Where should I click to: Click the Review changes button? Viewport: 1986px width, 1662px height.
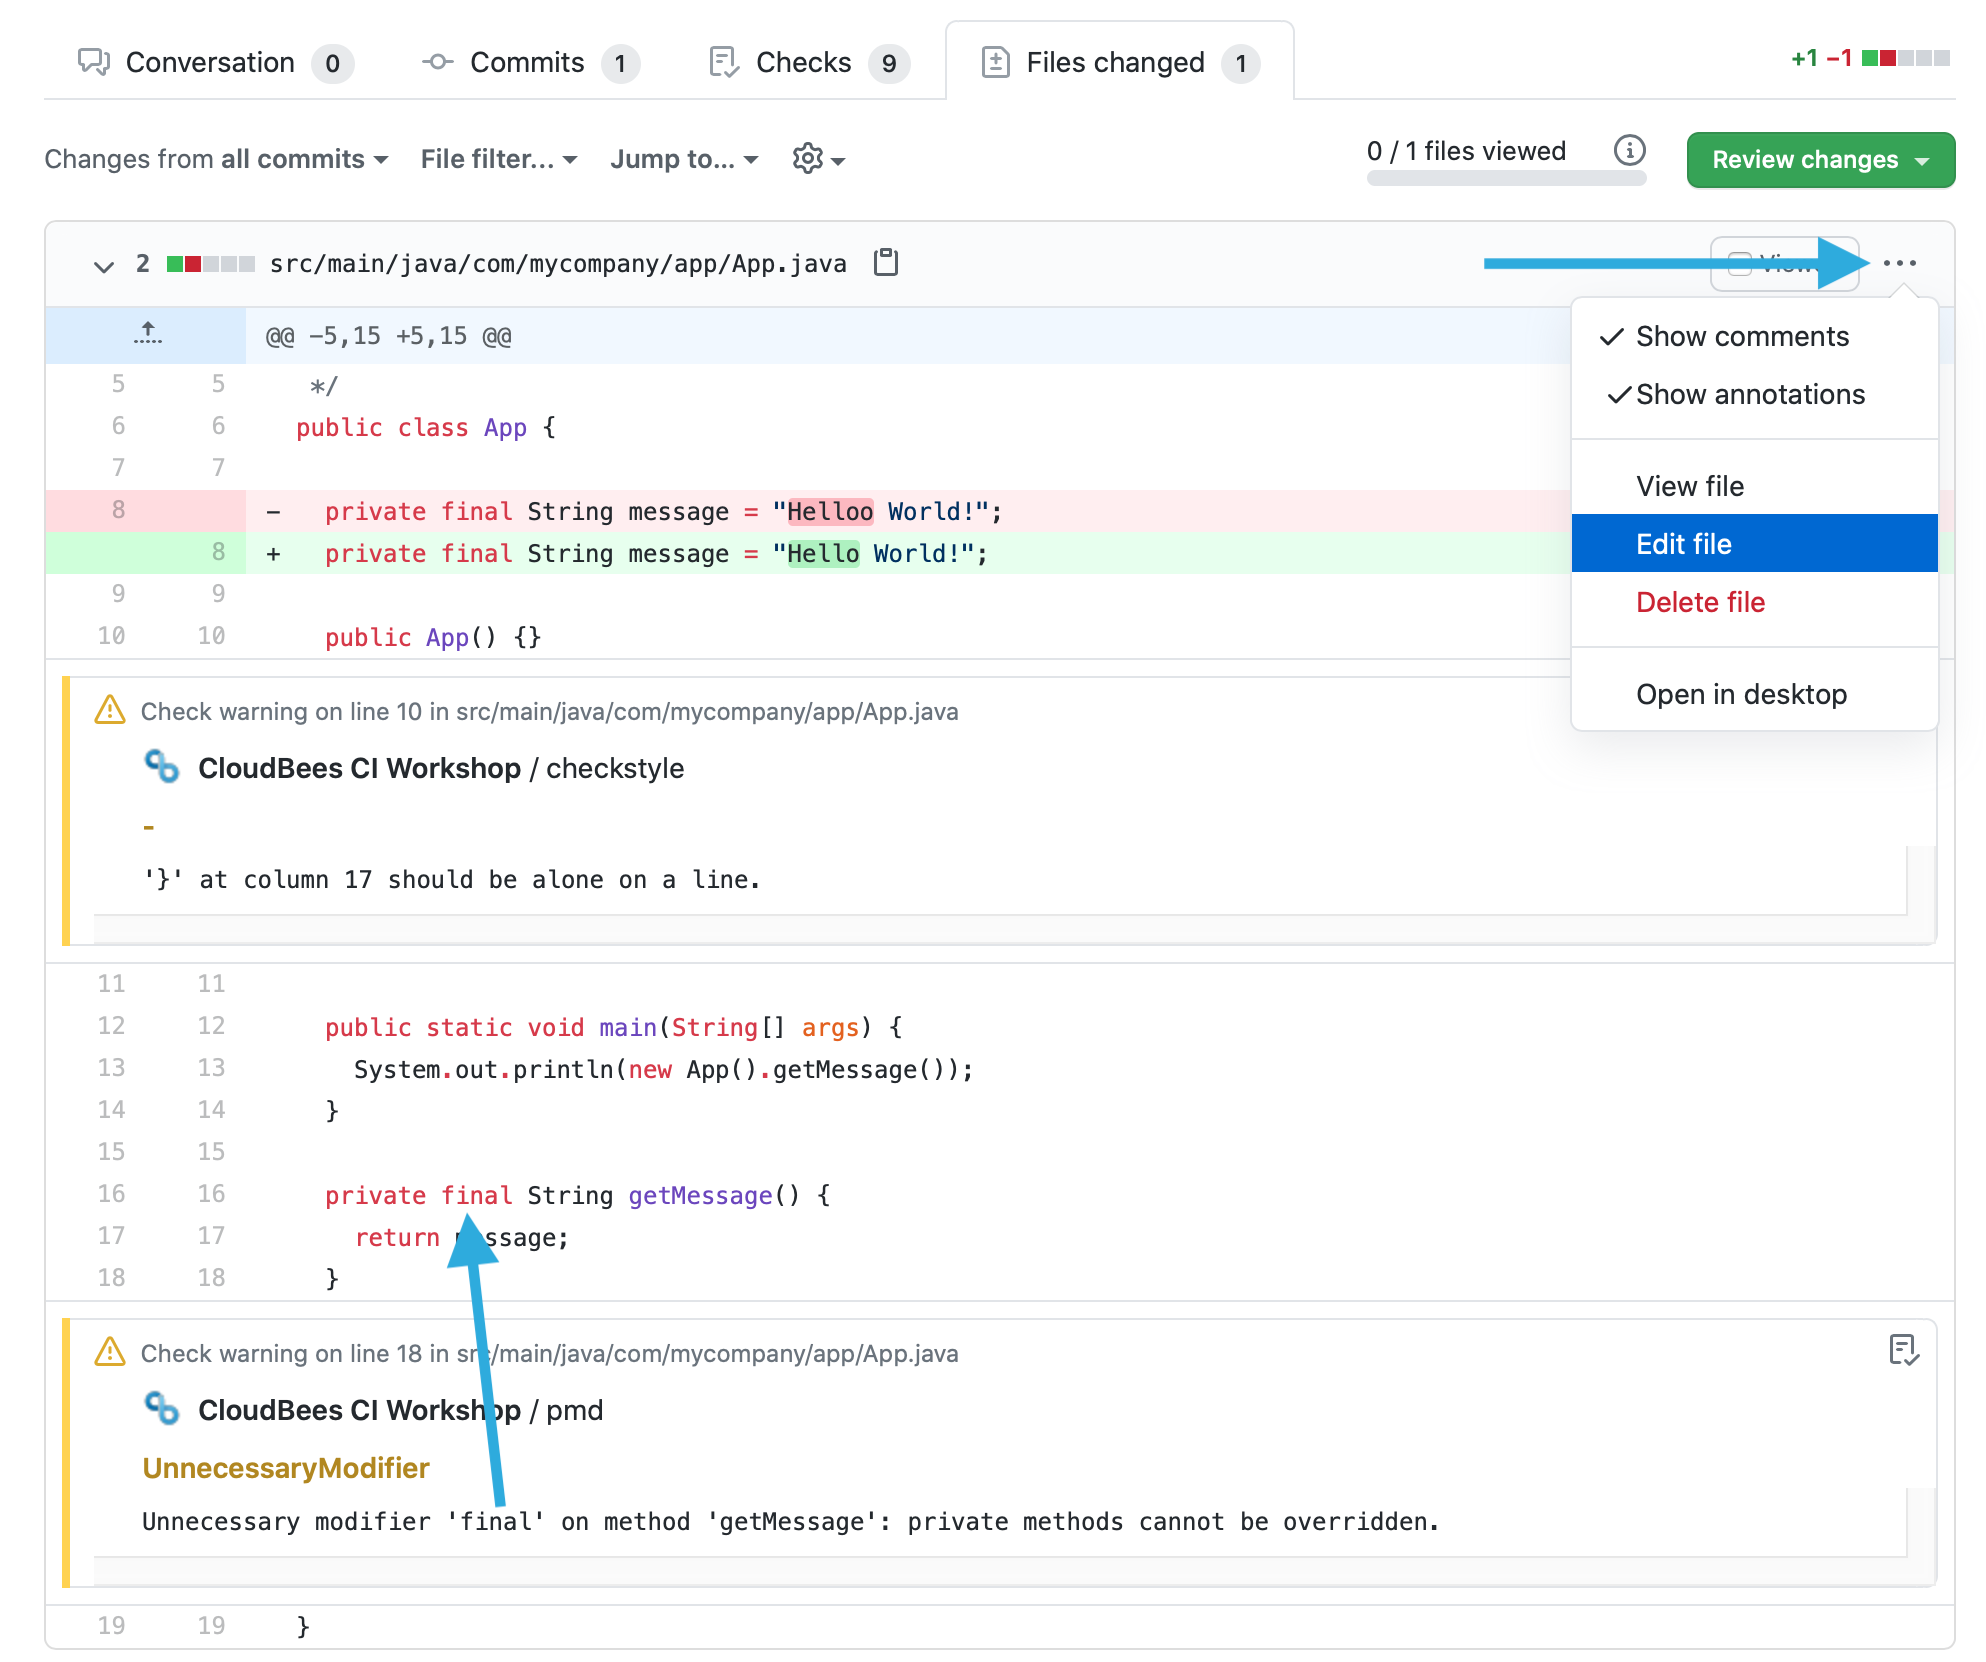[x=1819, y=160]
